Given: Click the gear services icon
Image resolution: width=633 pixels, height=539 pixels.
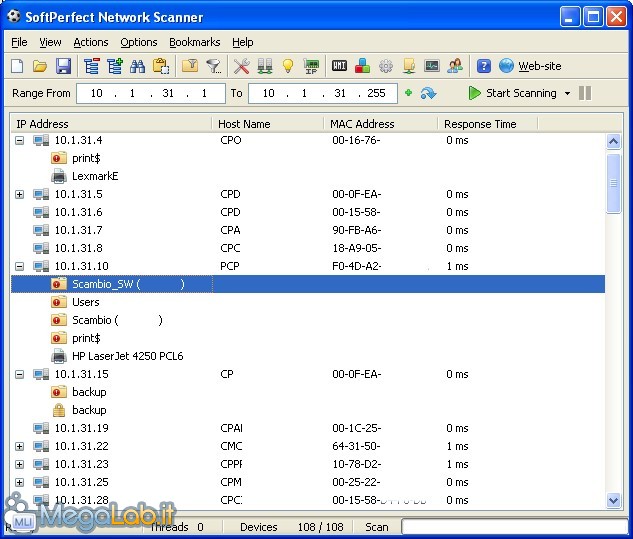Looking at the screenshot, I should pos(386,66).
